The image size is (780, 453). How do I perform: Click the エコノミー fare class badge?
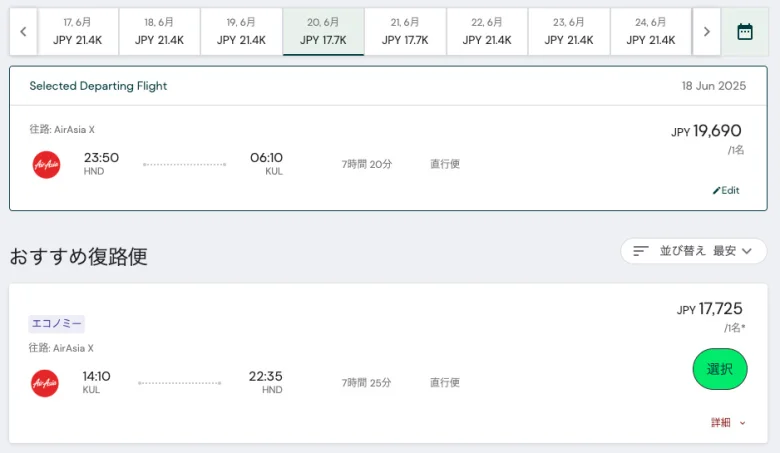click(x=56, y=324)
